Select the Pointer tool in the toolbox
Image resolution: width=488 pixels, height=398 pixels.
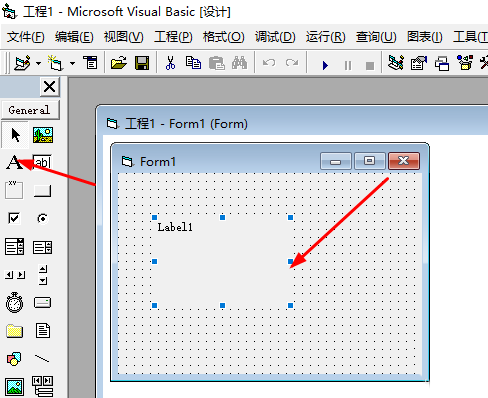pos(15,135)
